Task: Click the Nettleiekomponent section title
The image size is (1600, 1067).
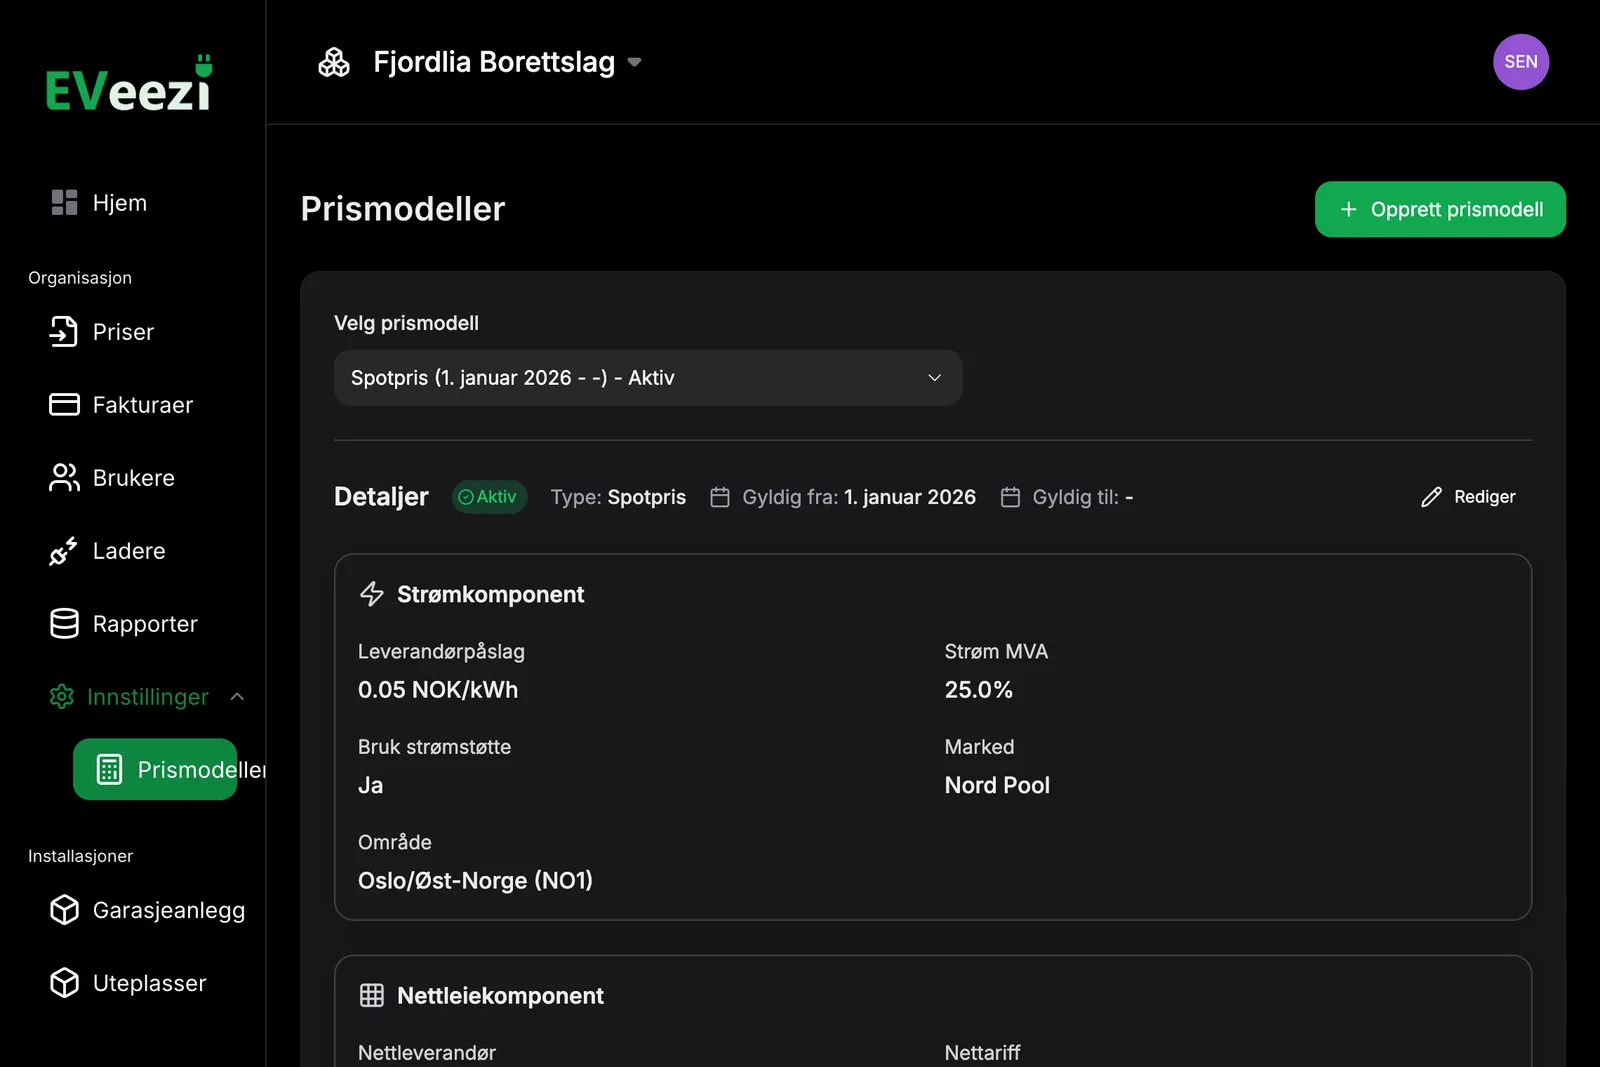Action: (500, 995)
